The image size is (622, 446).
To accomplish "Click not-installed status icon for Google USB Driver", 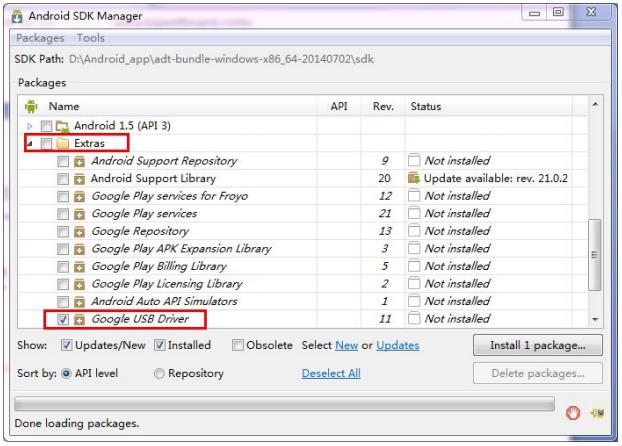I will [414, 319].
